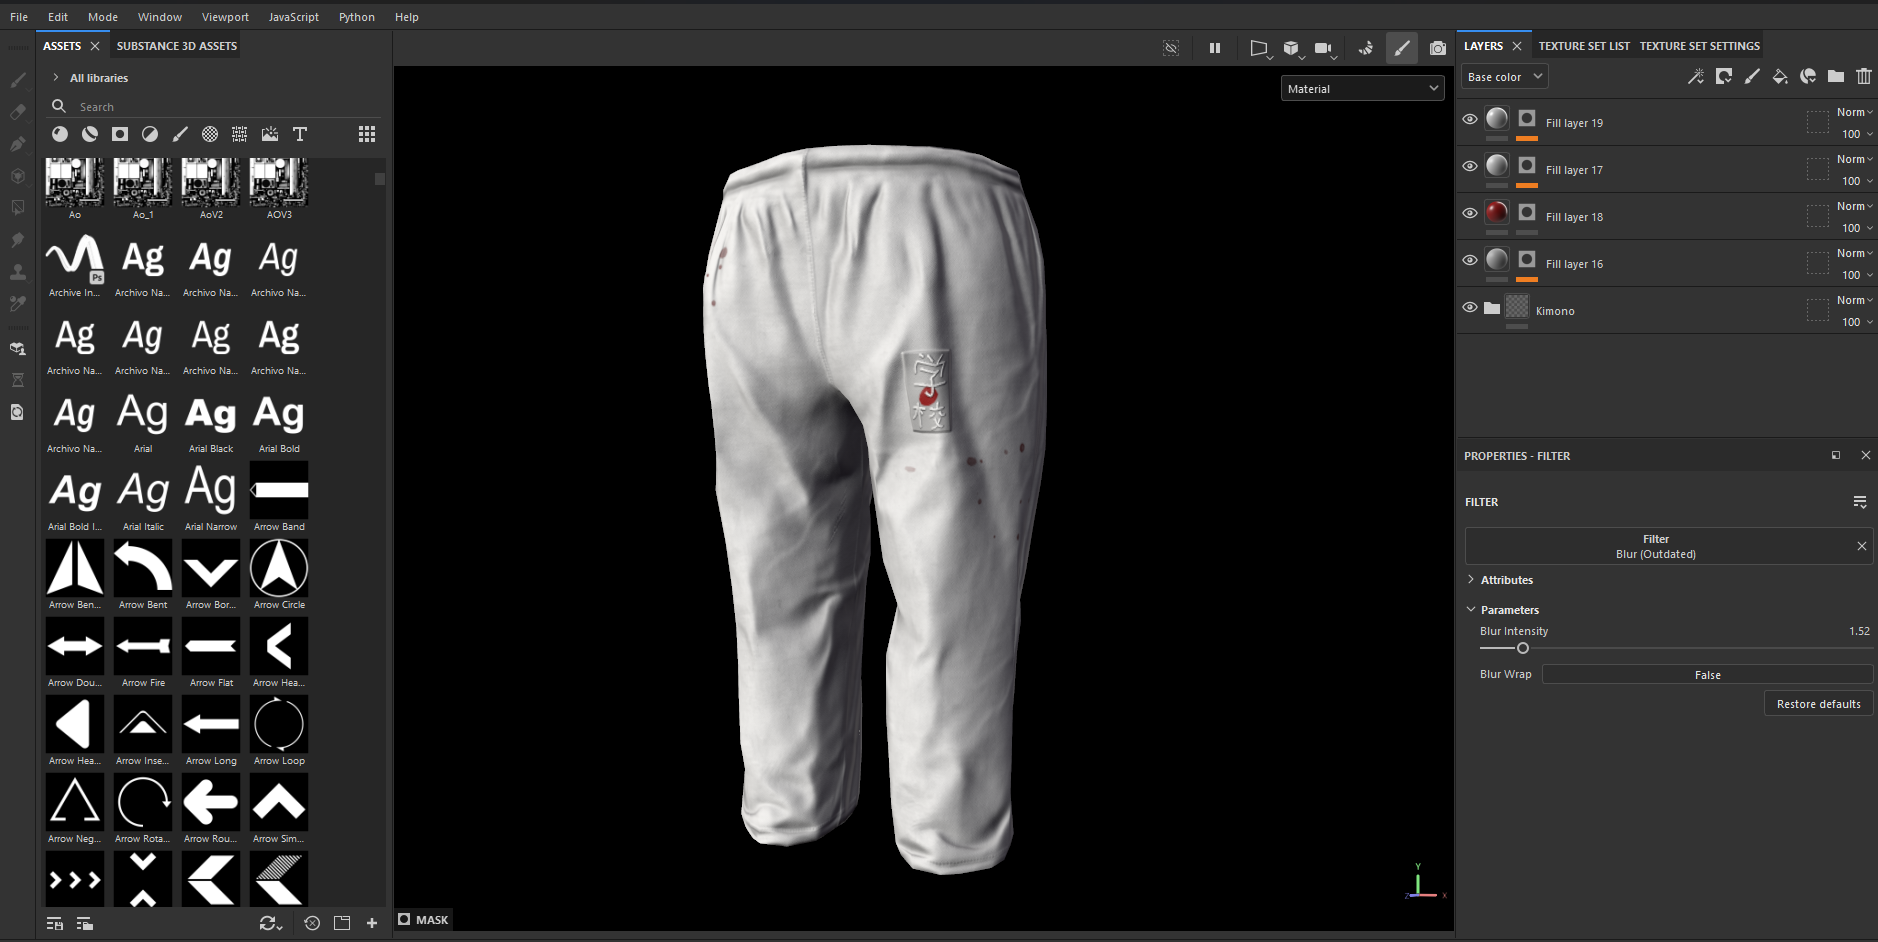The image size is (1878, 942).
Task: Toggle visibility of Fill layer 18
Action: (x=1470, y=213)
